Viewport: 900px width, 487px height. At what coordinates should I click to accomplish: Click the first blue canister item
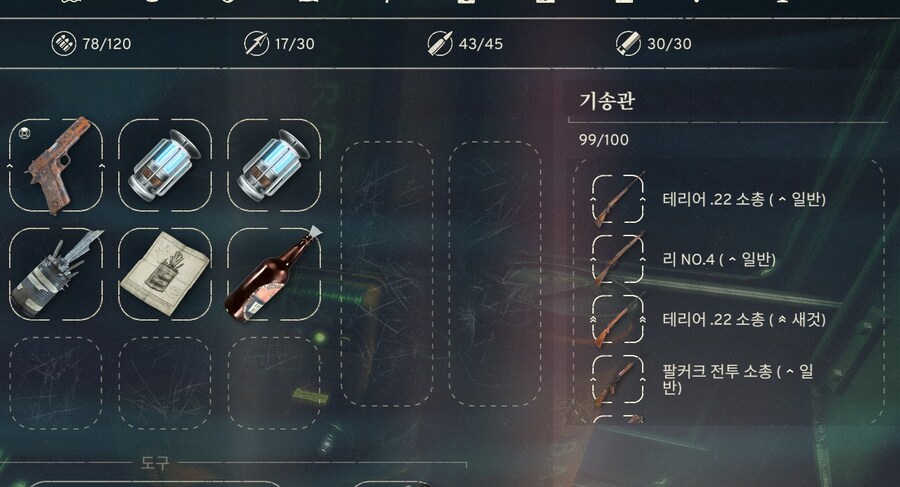[165, 165]
